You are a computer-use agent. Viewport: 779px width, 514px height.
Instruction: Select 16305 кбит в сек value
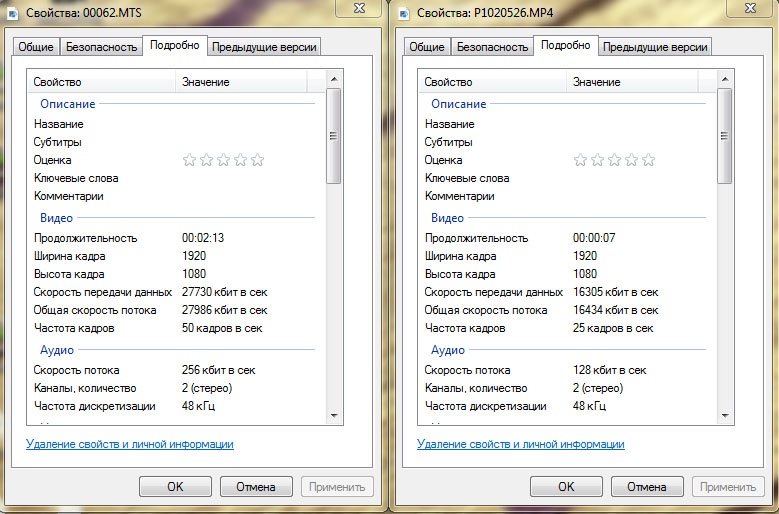point(616,292)
